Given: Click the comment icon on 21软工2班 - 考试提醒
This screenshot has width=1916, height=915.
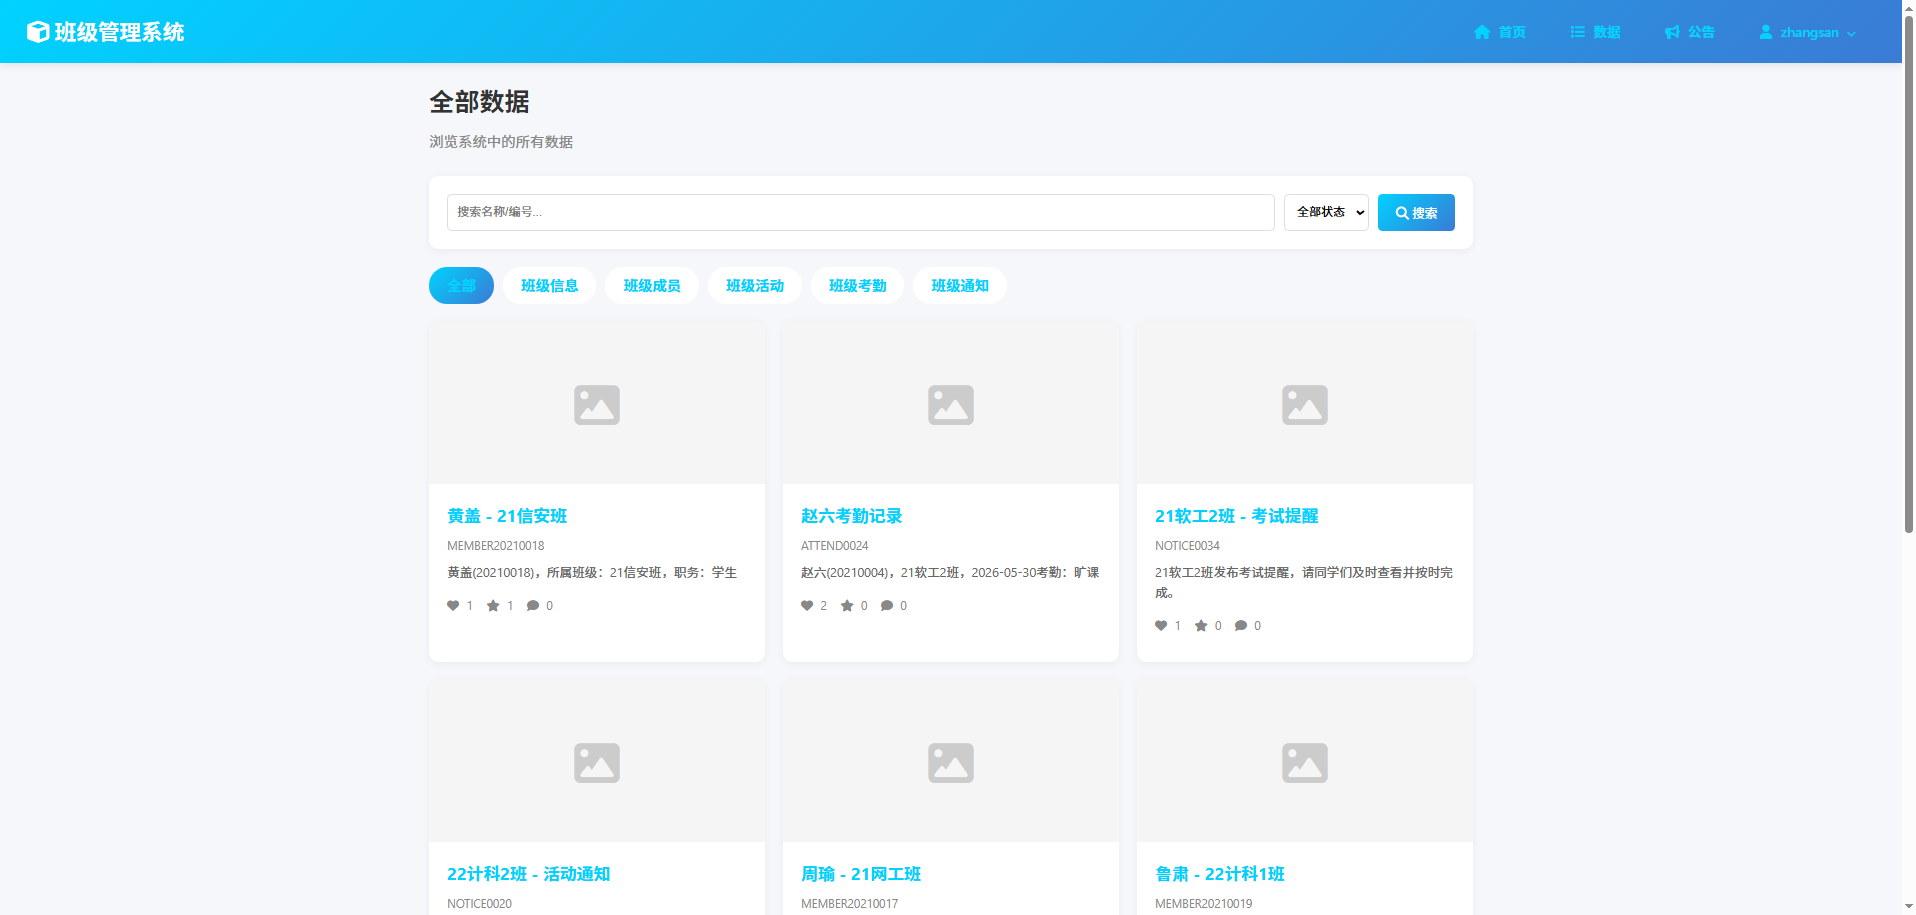Looking at the screenshot, I should pos(1241,626).
